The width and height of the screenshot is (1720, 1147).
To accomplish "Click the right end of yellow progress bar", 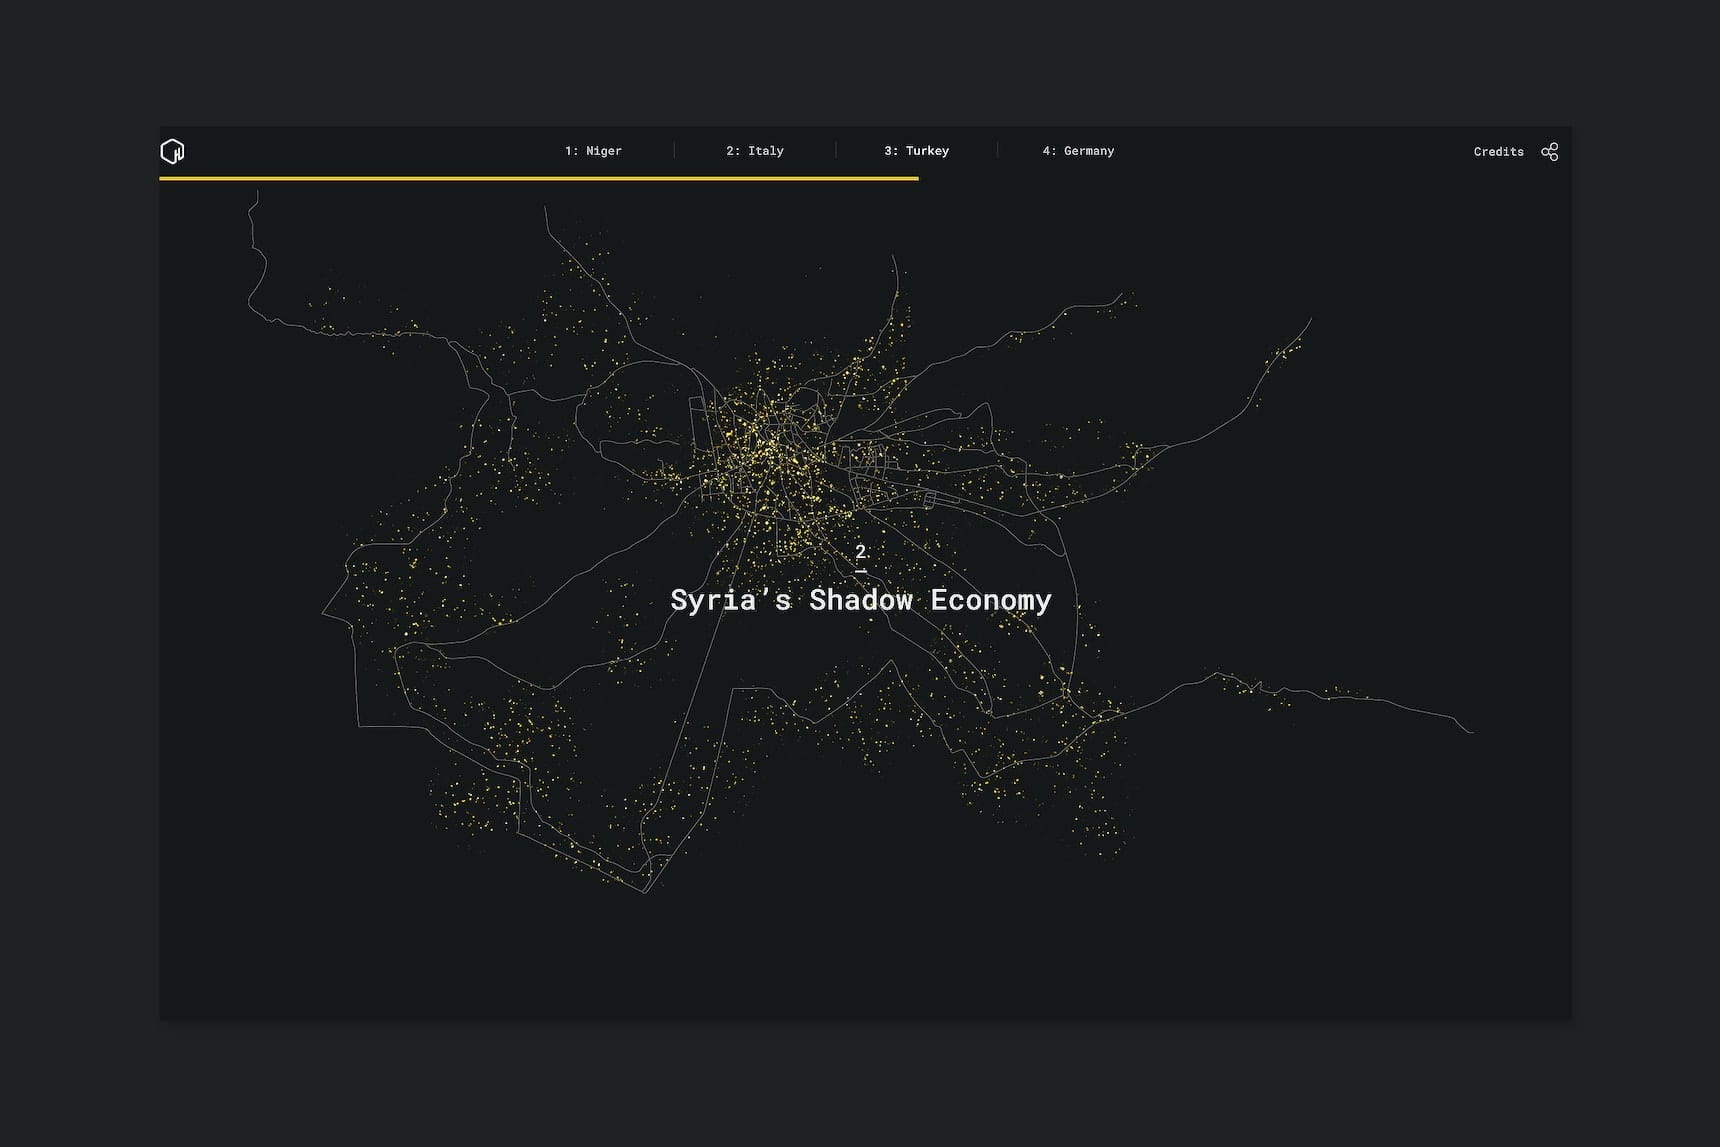I will [915, 179].
